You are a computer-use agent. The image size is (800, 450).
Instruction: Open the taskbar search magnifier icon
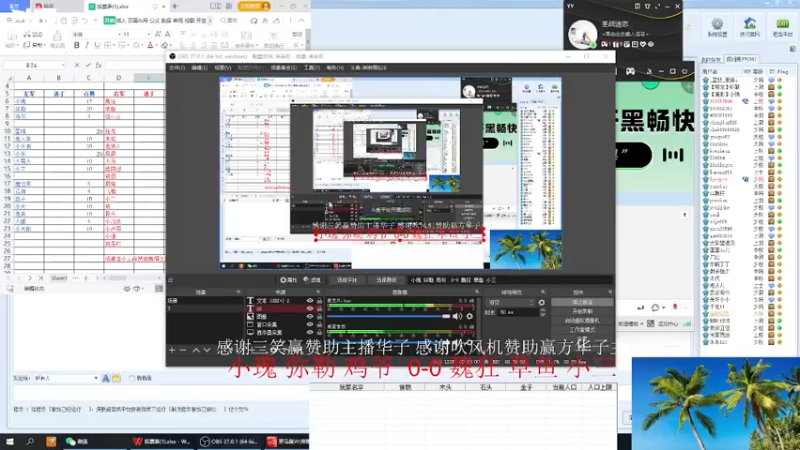click(x=30, y=441)
